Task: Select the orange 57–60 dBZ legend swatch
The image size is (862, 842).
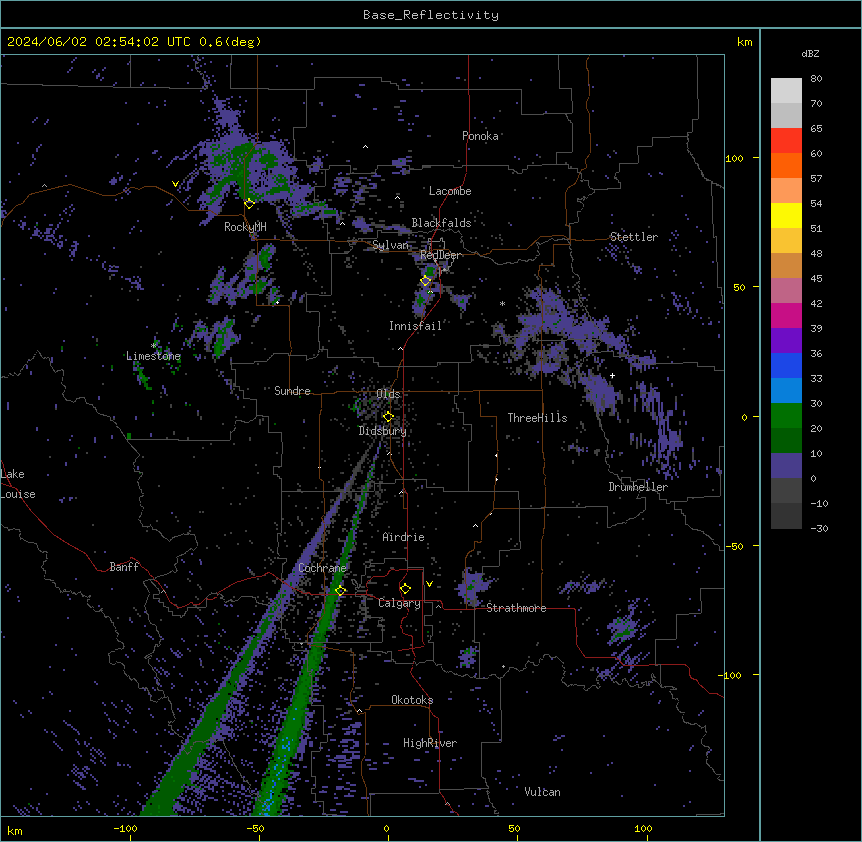Action: click(786, 166)
